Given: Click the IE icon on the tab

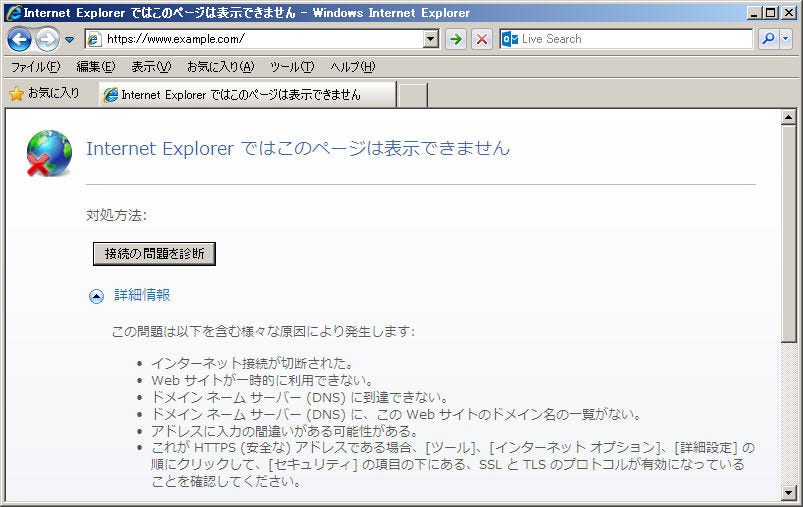Looking at the screenshot, I should [x=111, y=95].
